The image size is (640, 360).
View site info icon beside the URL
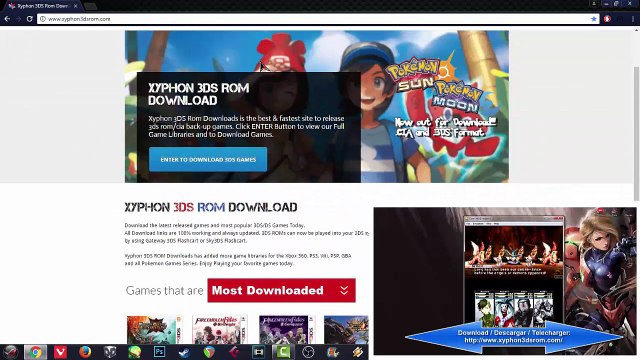(x=42, y=19)
